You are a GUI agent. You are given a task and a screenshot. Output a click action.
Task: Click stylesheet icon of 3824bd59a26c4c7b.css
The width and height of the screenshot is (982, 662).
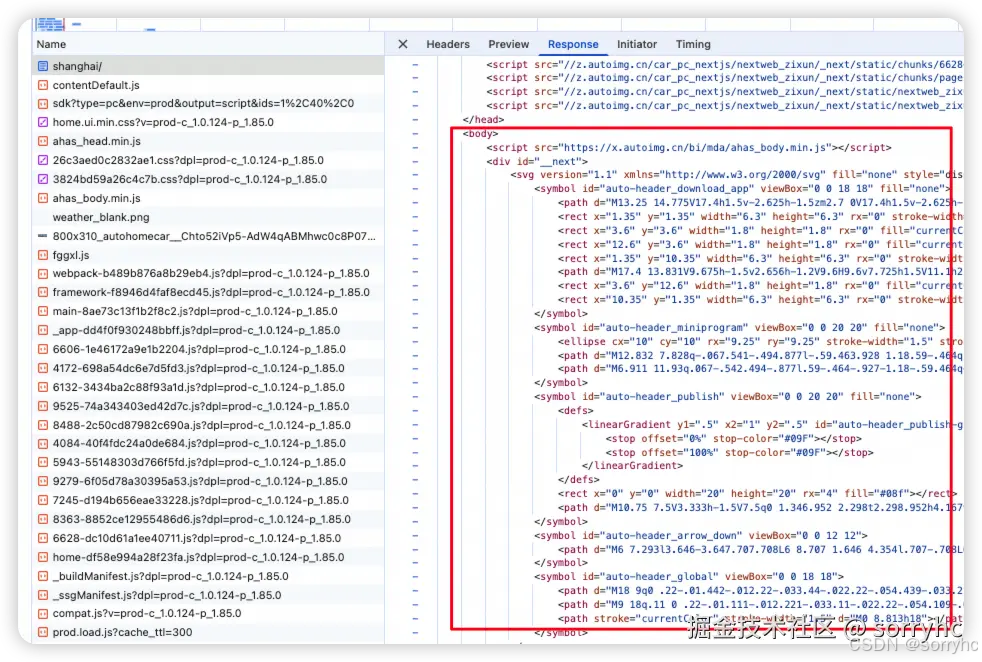point(43,179)
